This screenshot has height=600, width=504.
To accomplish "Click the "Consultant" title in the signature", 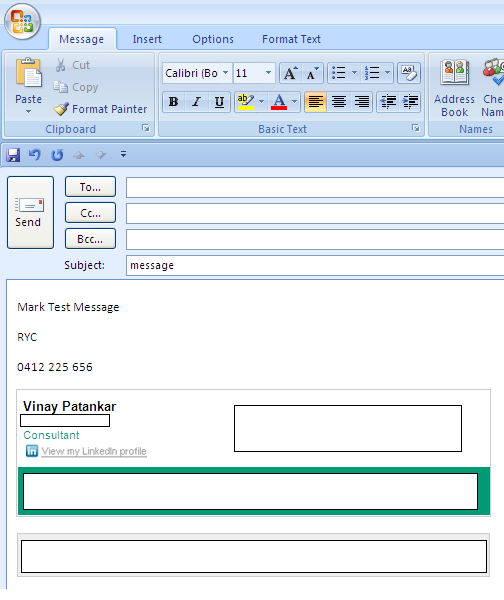I will click(51, 435).
